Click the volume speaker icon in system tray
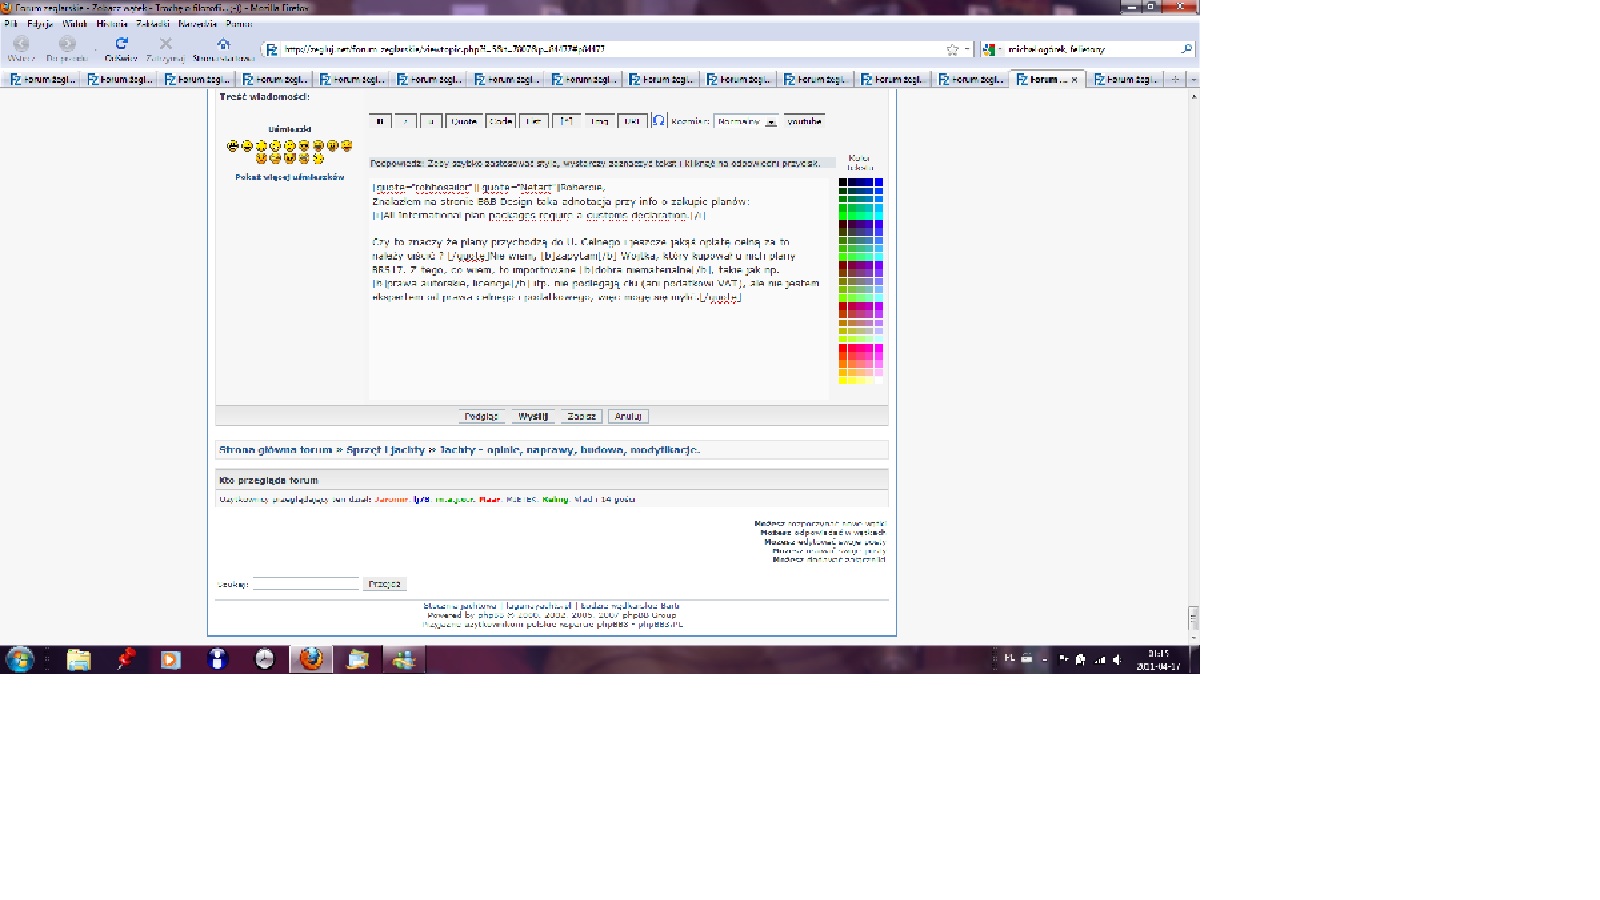The image size is (1600, 900). pos(1117,660)
